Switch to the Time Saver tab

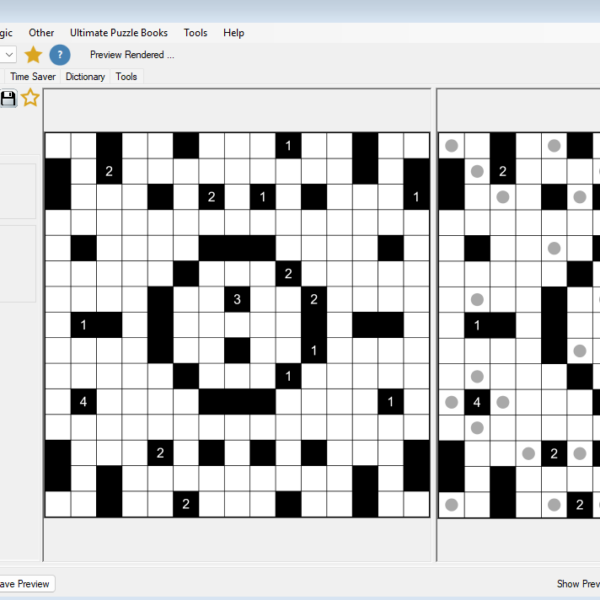click(33, 76)
